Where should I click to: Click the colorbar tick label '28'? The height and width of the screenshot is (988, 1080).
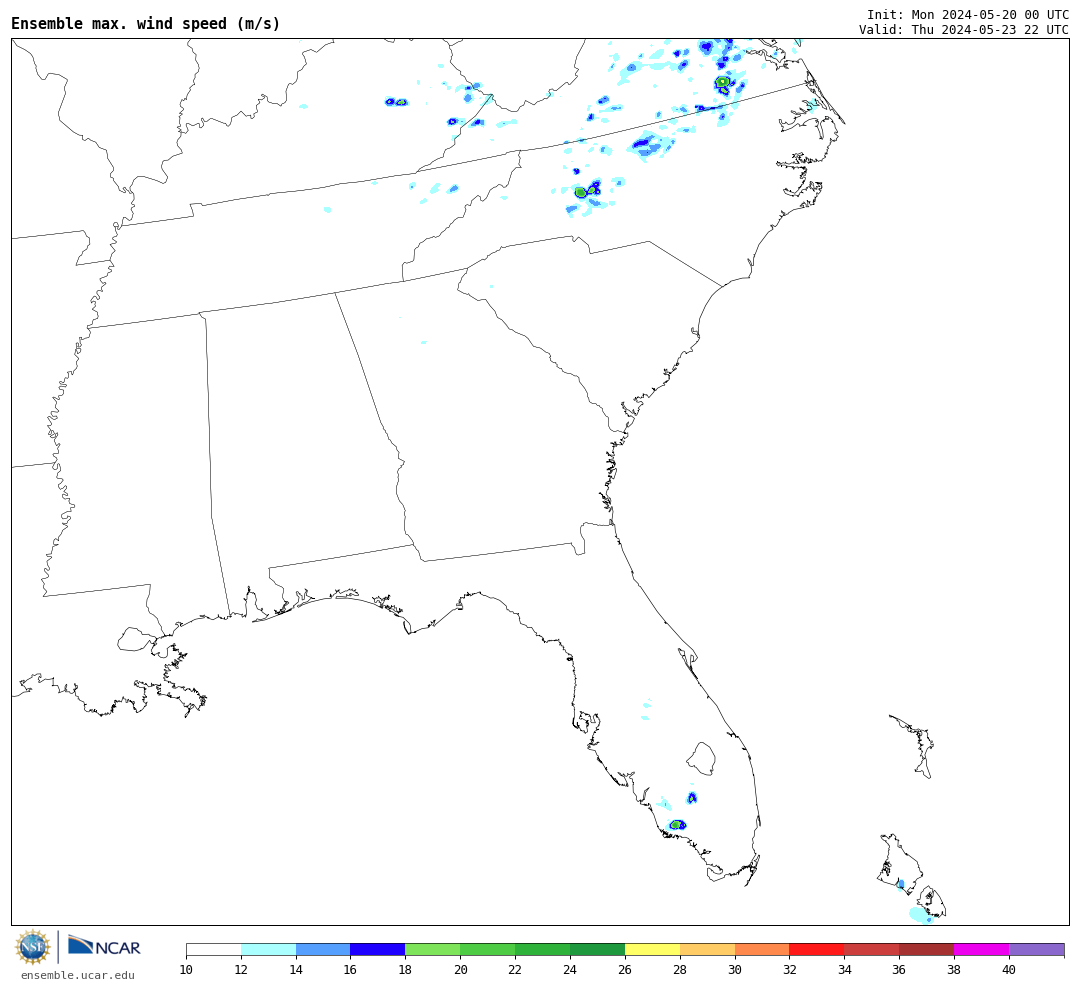tap(680, 970)
